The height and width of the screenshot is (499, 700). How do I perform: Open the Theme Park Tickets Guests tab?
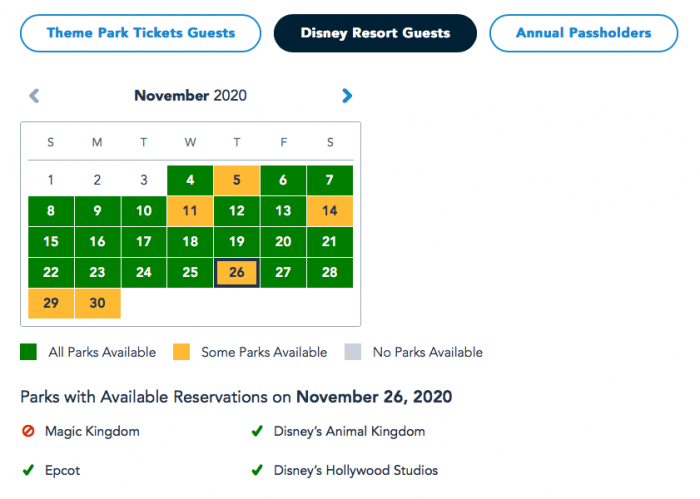[x=140, y=33]
